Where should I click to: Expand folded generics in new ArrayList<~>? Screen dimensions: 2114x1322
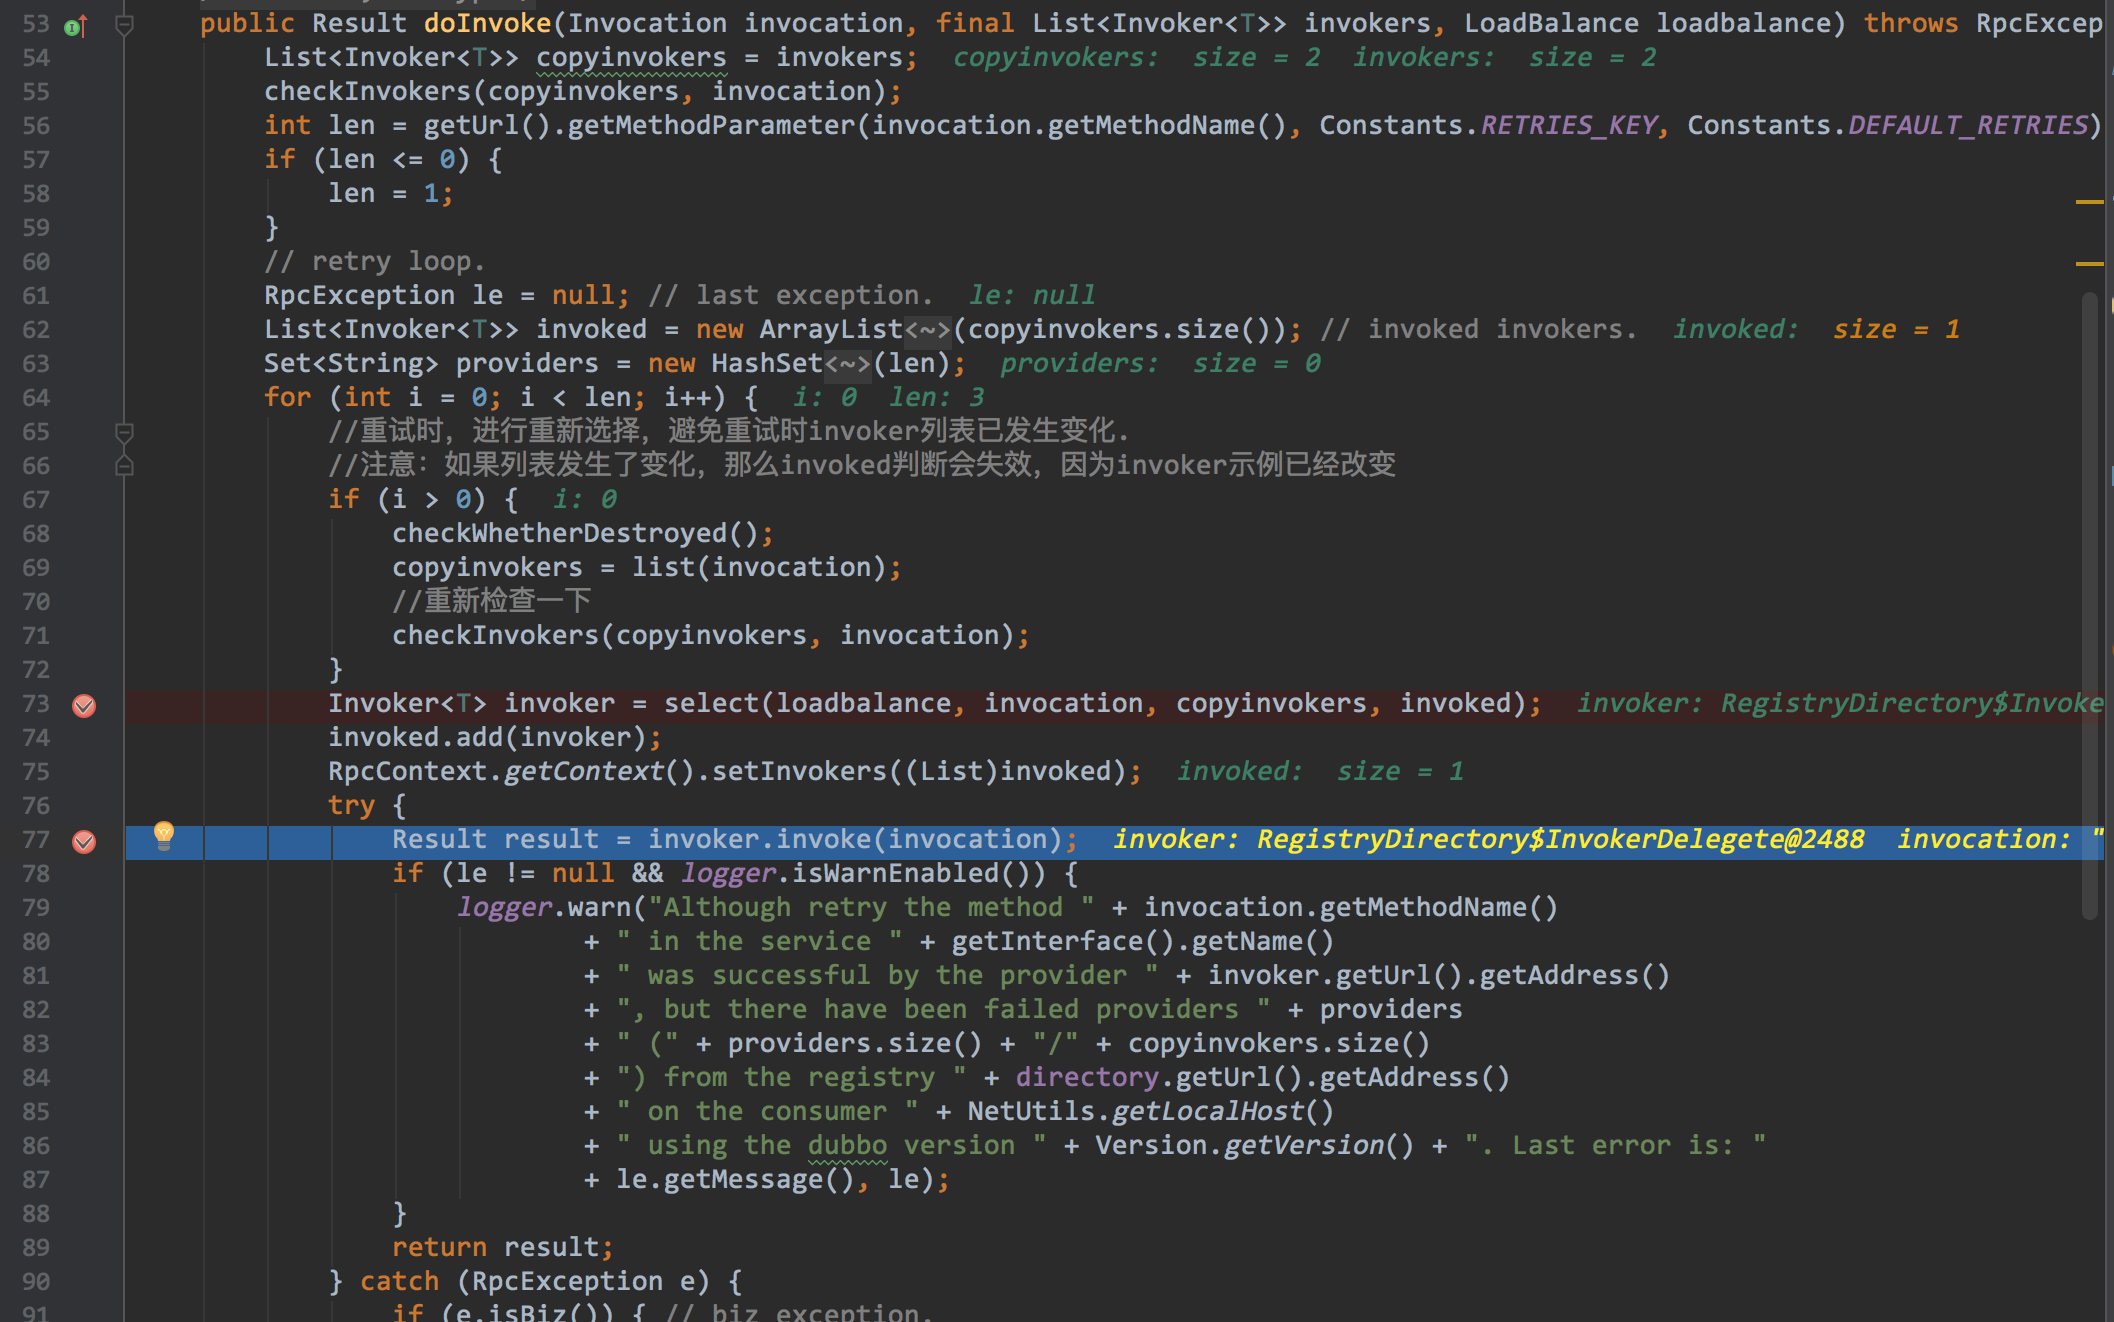coord(928,330)
